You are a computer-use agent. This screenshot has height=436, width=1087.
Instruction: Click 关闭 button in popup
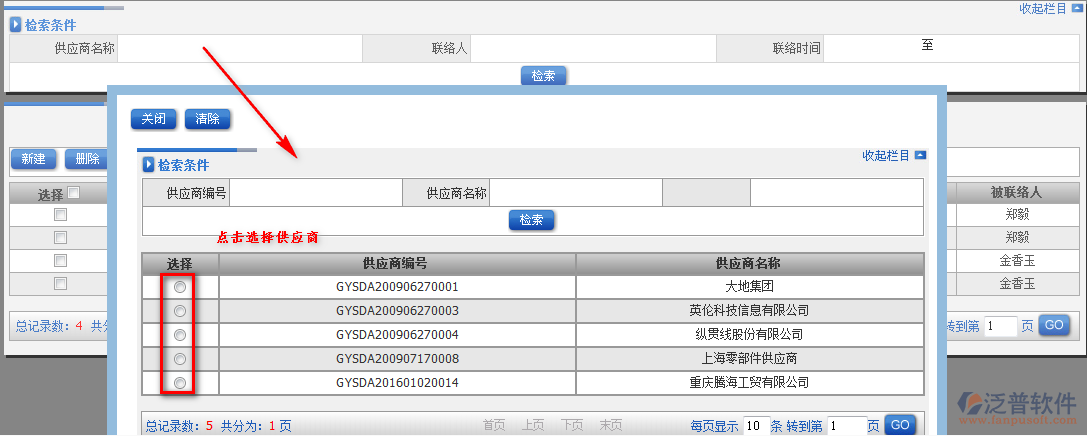click(x=154, y=119)
